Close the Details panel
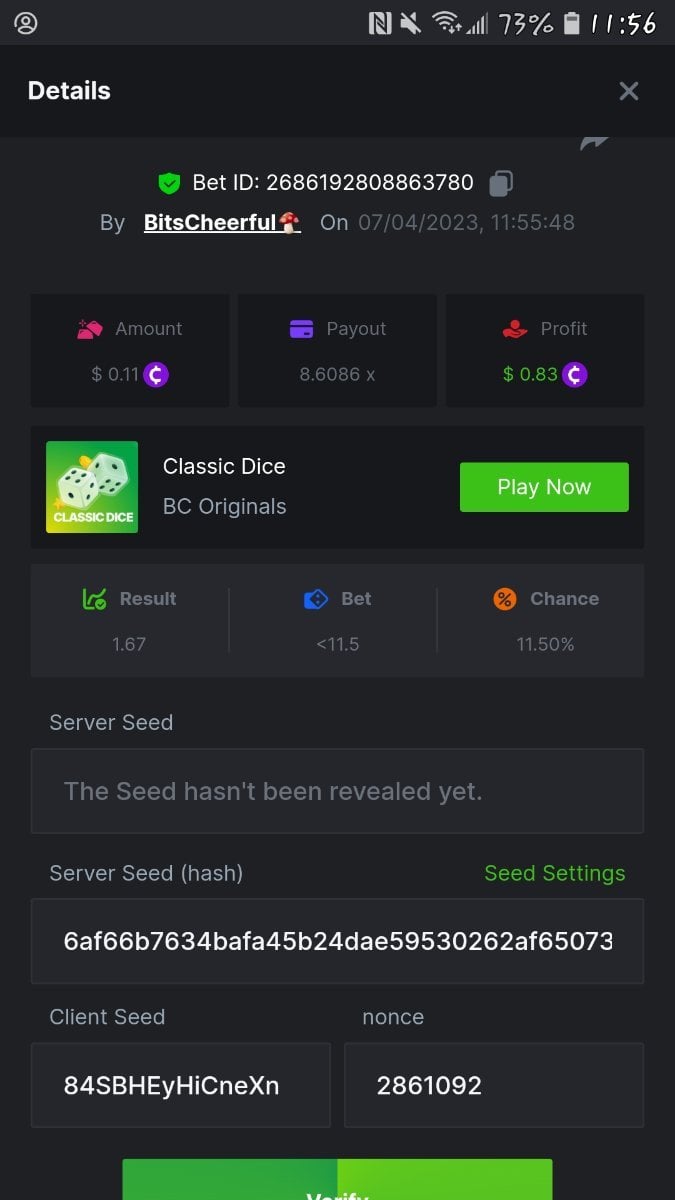This screenshot has width=675, height=1200. coord(628,91)
